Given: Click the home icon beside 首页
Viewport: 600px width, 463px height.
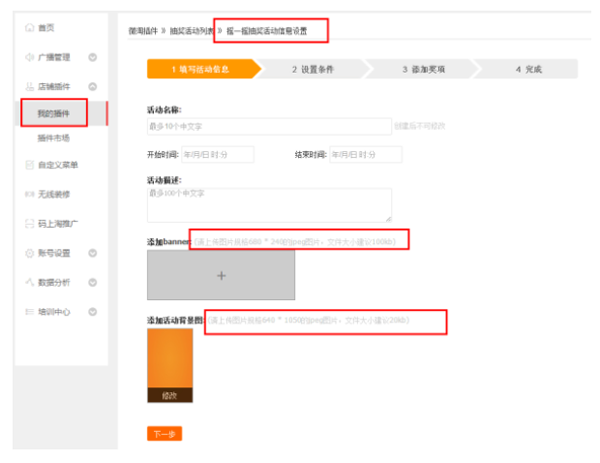Looking at the screenshot, I should point(29,28).
